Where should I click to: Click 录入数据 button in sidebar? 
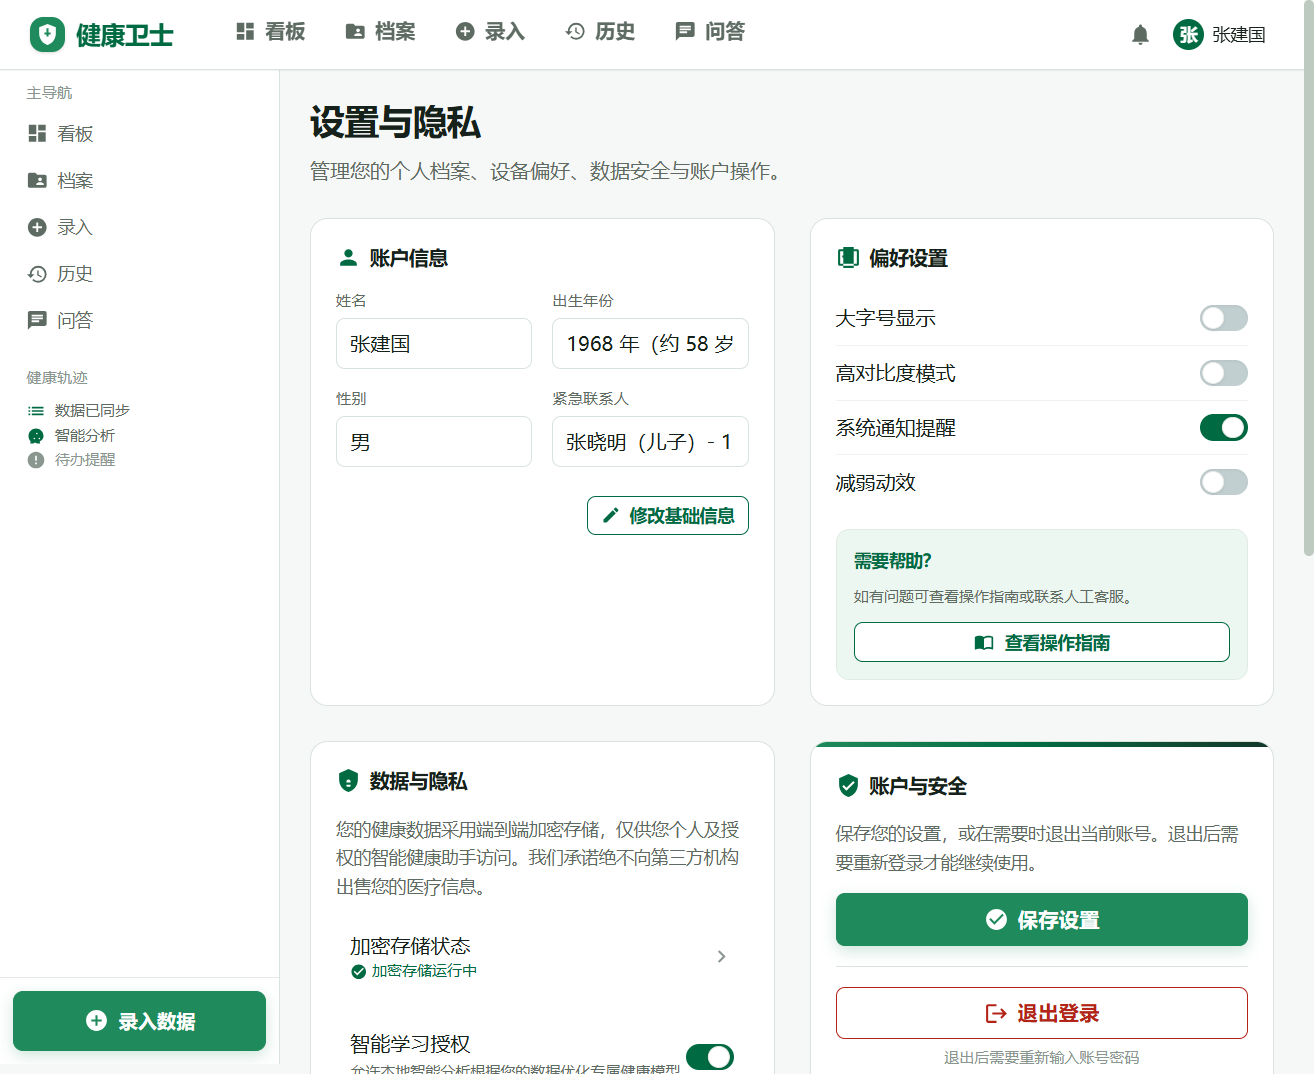point(139,1021)
